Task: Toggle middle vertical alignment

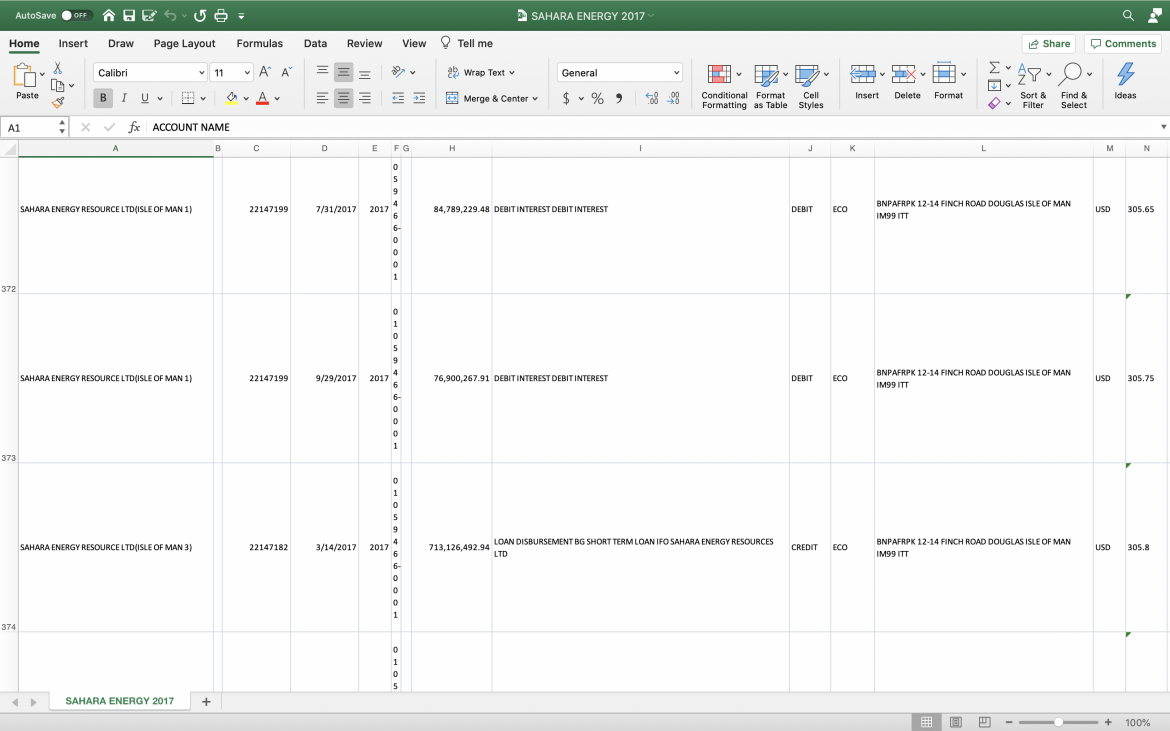Action: coord(343,72)
